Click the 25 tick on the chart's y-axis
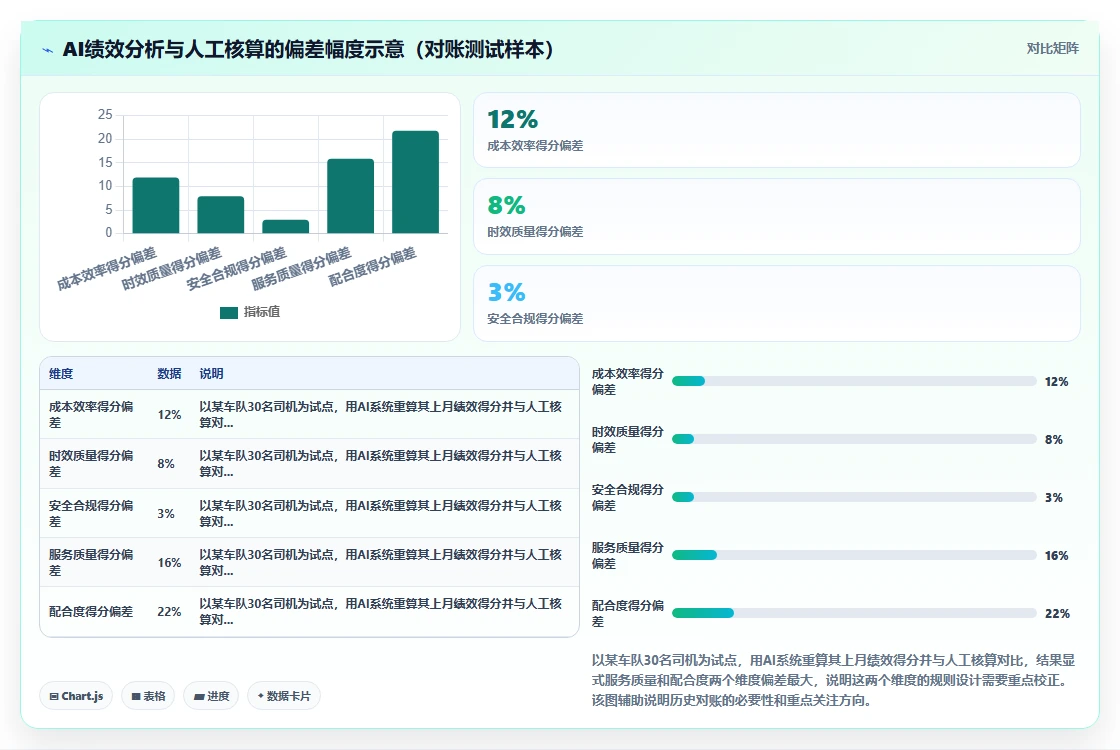Image resolution: width=1120 pixels, height=750 pixels. click(x=105, y=114)
